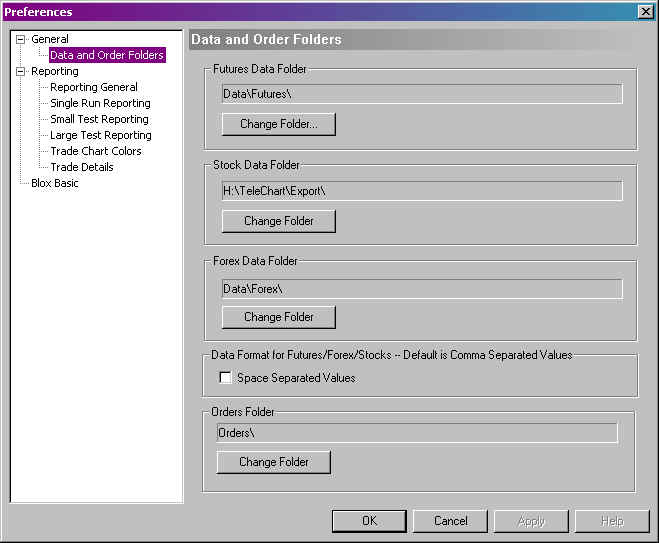
Task: Close the Preferences window
Action: [645, 11]
